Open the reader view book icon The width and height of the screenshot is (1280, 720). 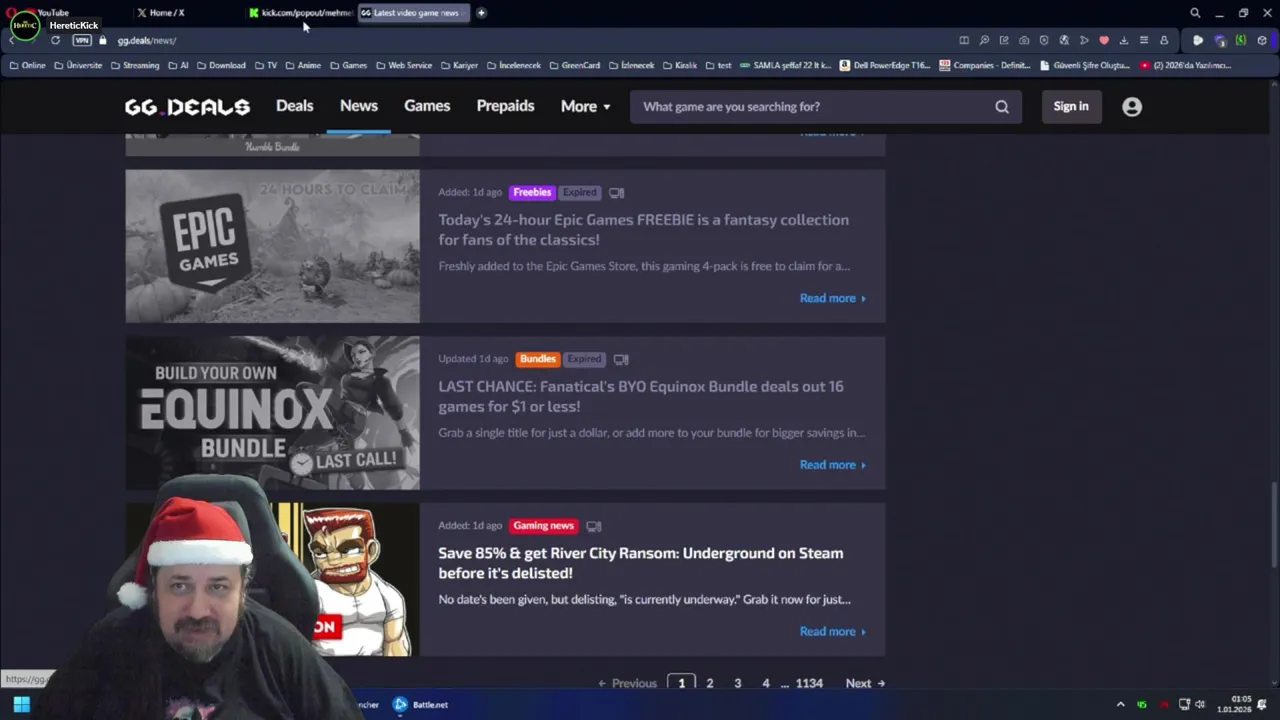[x=964, y=40]
